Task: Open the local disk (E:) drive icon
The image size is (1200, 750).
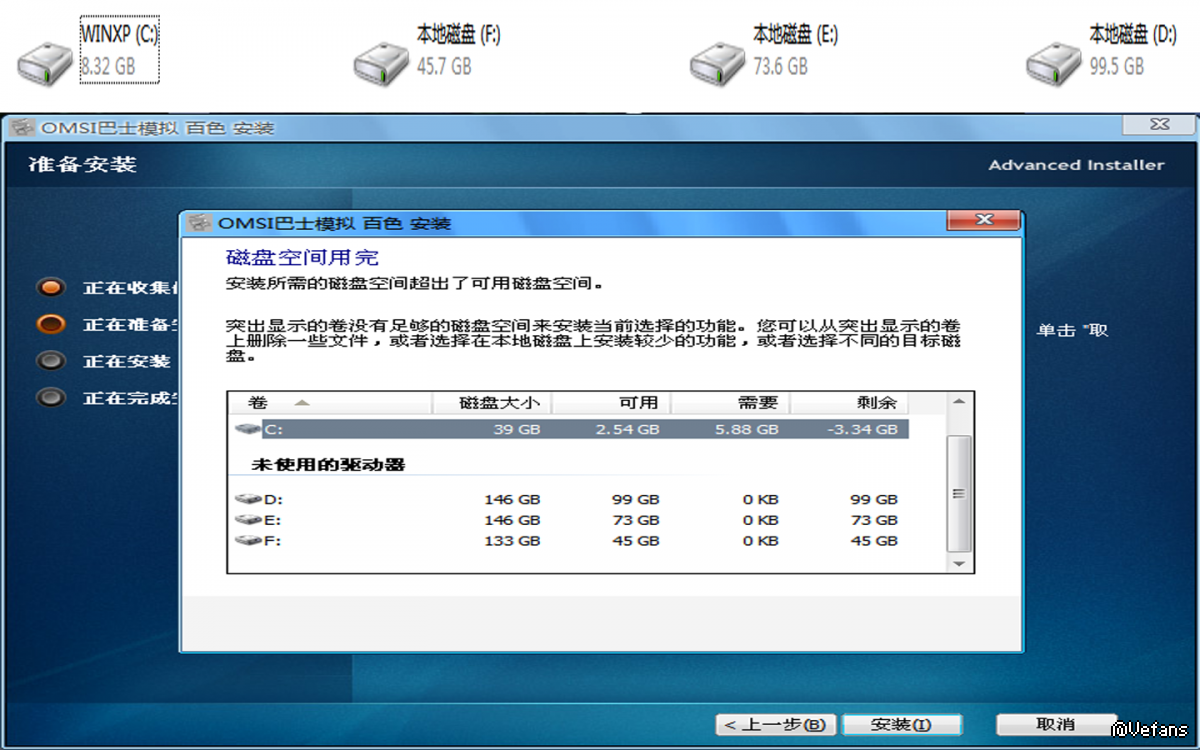Action: click(x=717, y=61)
